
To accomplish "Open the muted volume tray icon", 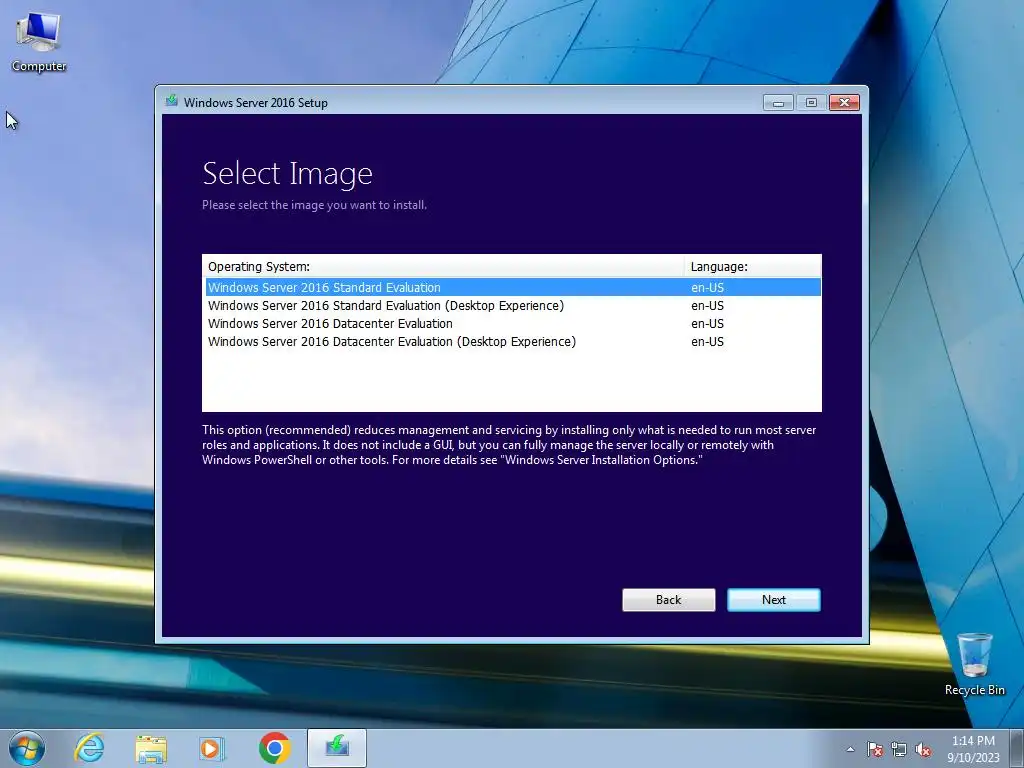I will [923, 750].
